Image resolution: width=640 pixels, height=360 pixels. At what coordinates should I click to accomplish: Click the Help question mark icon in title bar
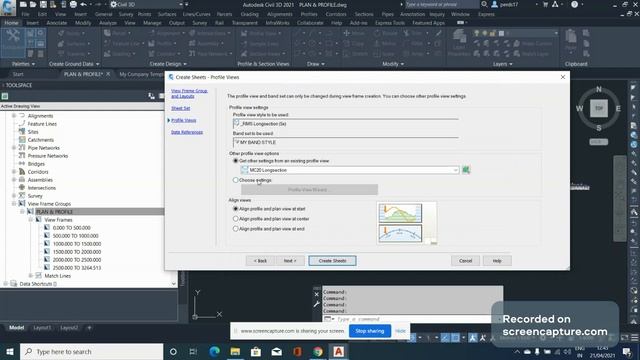574,4
